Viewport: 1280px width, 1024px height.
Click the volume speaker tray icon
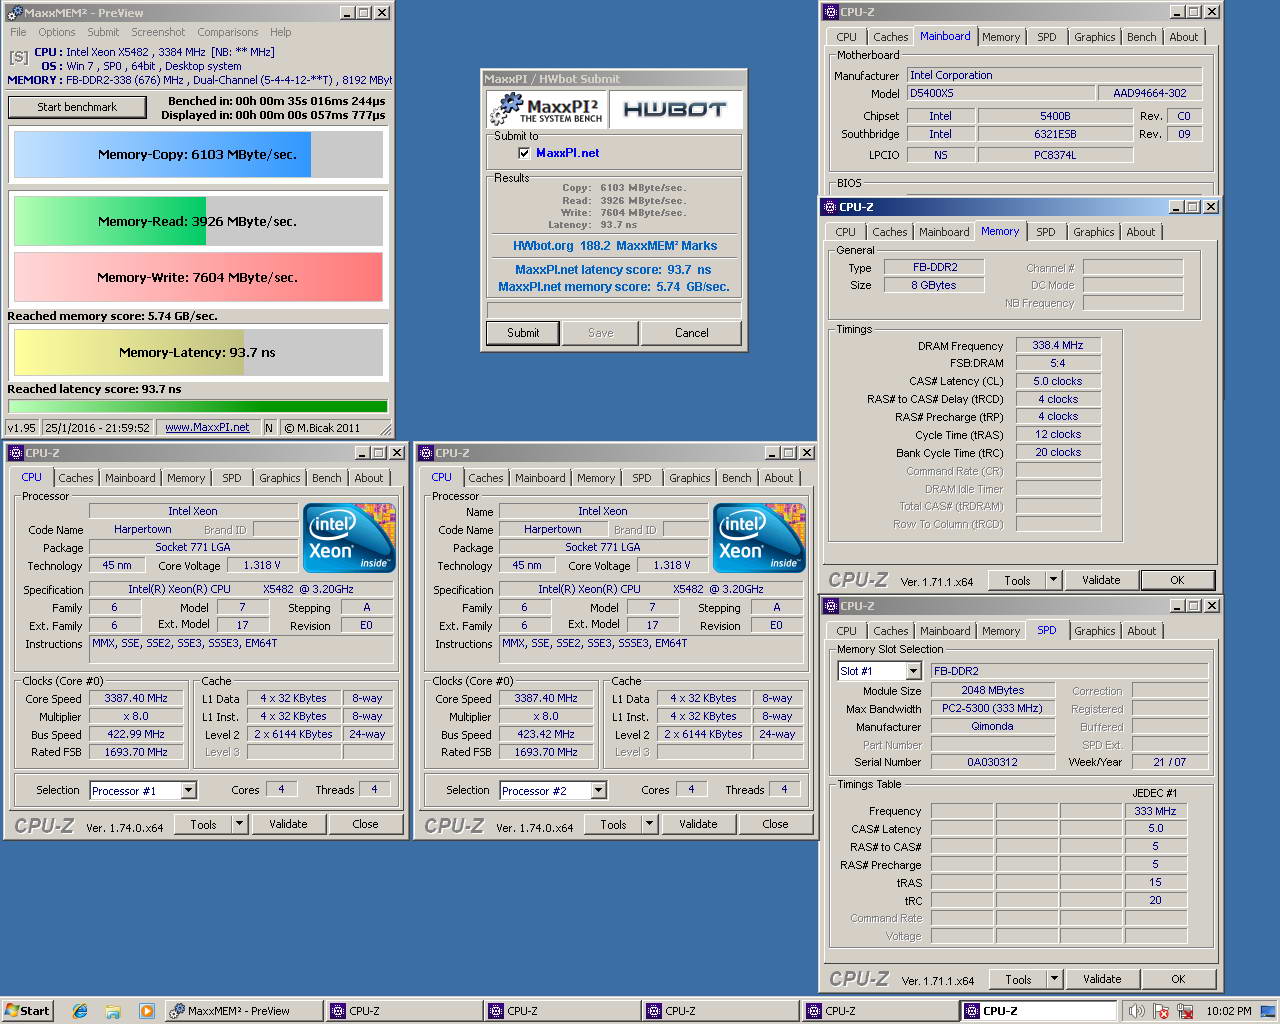(1136, 1011)
